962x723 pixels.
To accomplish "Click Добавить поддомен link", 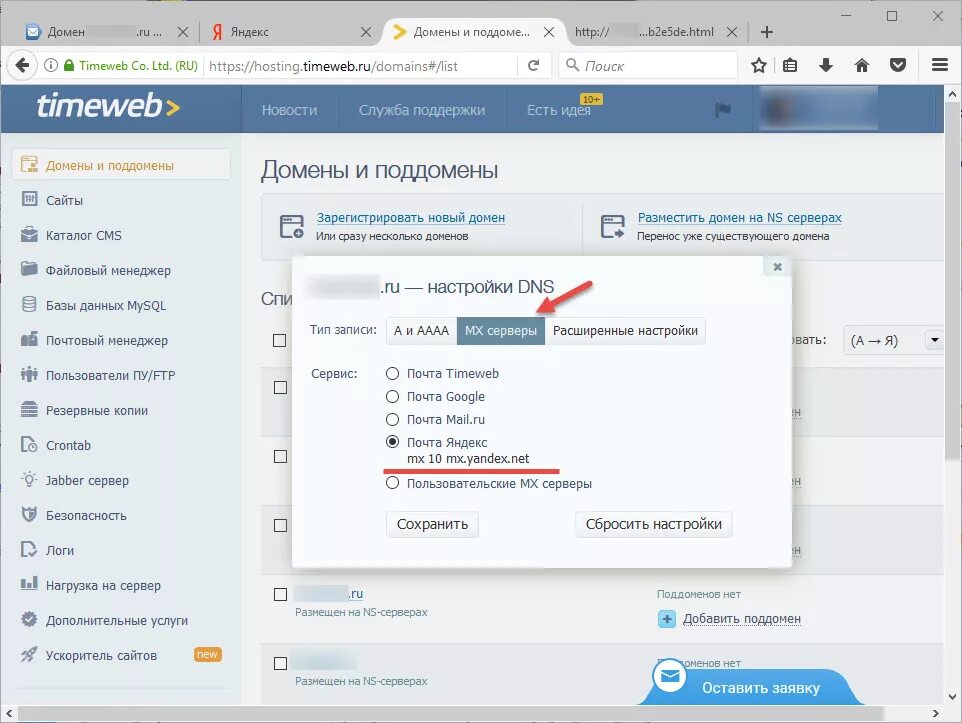I will tap(742, 619).
